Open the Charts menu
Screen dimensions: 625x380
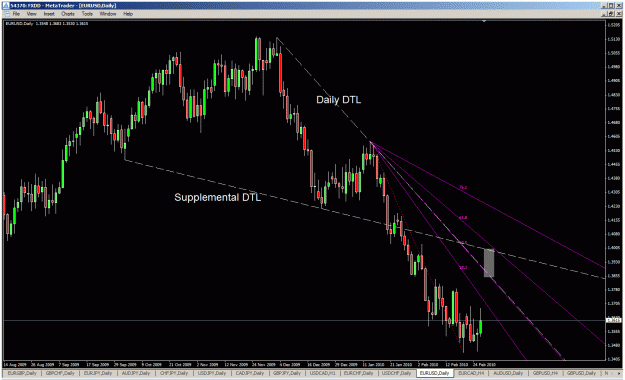[68, 14]
